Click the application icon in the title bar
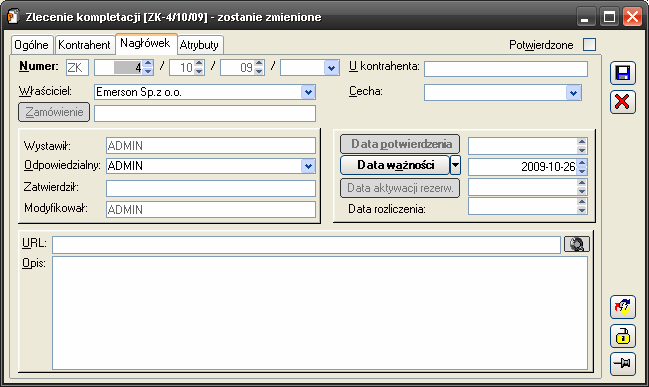Viewport: 649px width, 387px height. point(13,17)
